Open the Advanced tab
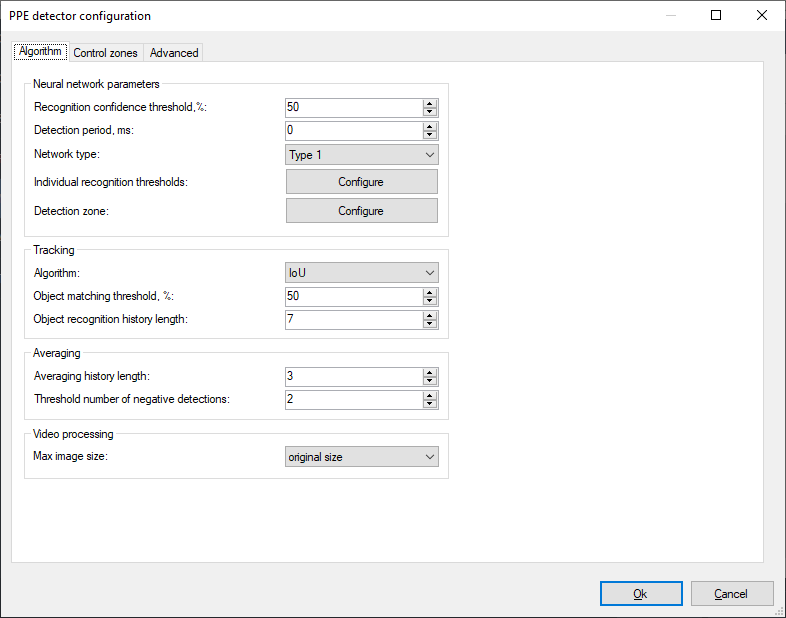 click(174, 53)
